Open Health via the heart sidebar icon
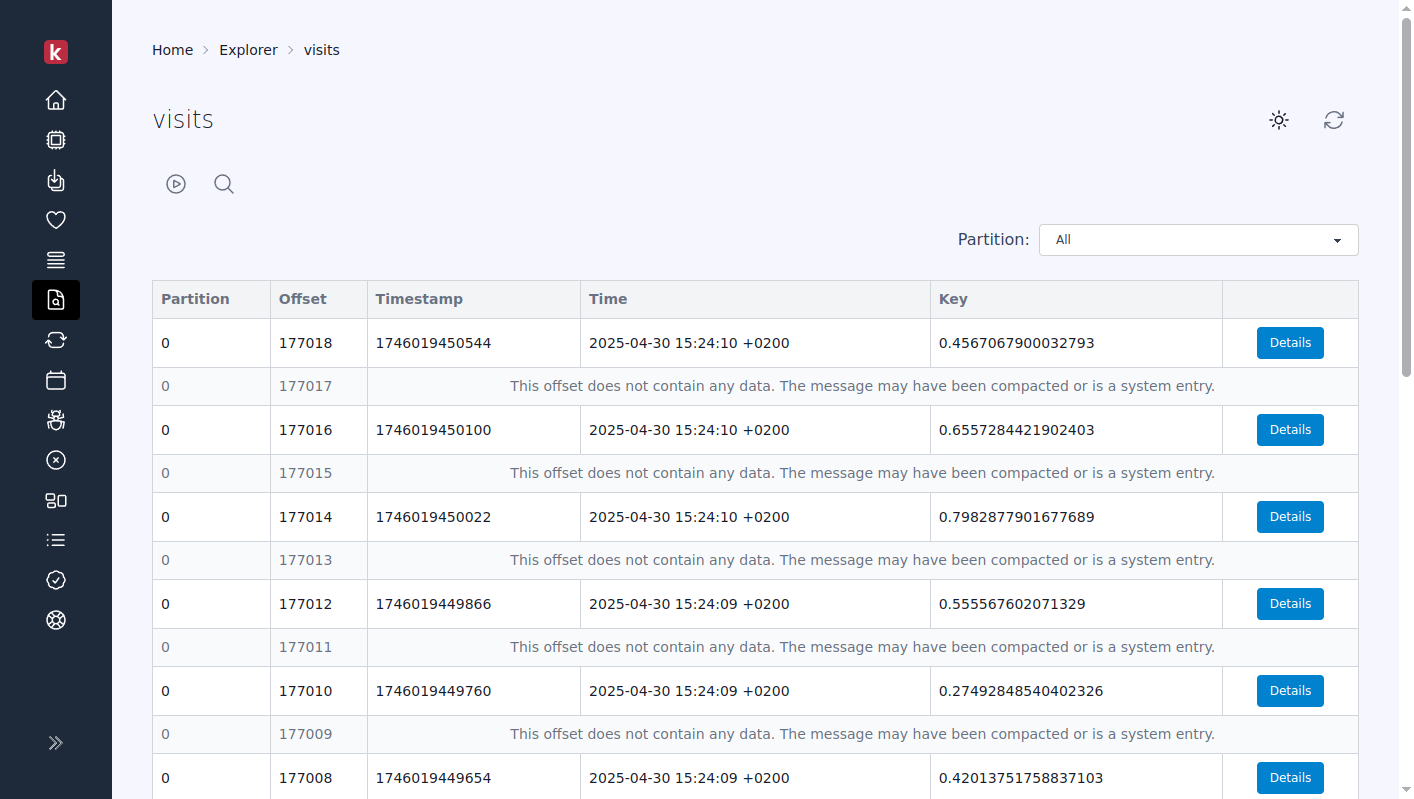1414x799 pixels. pyautogui.click(x=56, y=220)
